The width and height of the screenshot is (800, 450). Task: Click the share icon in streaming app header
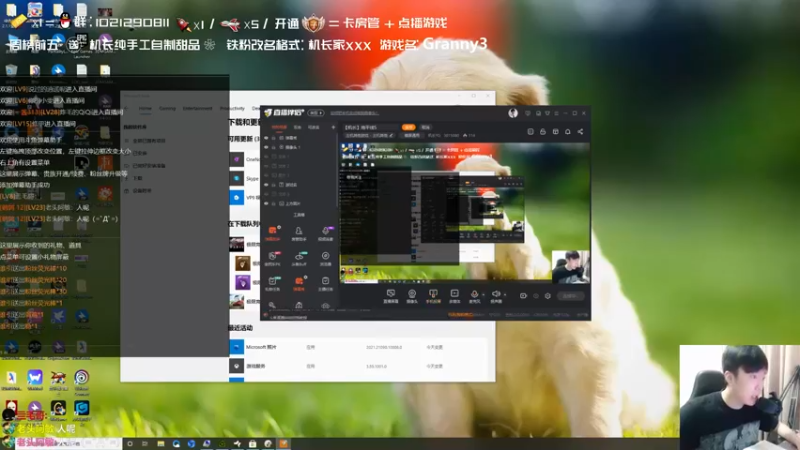tap(580, 132)
